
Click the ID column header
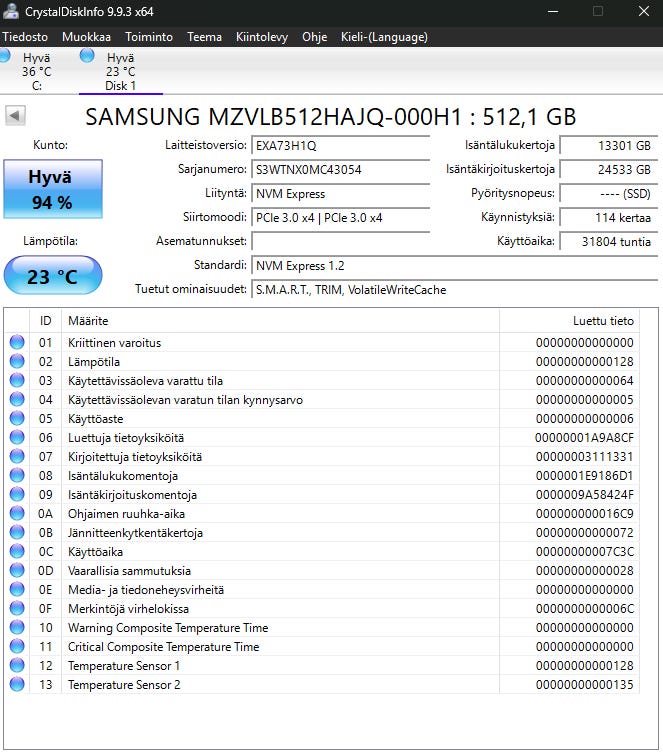coord(45,321)
